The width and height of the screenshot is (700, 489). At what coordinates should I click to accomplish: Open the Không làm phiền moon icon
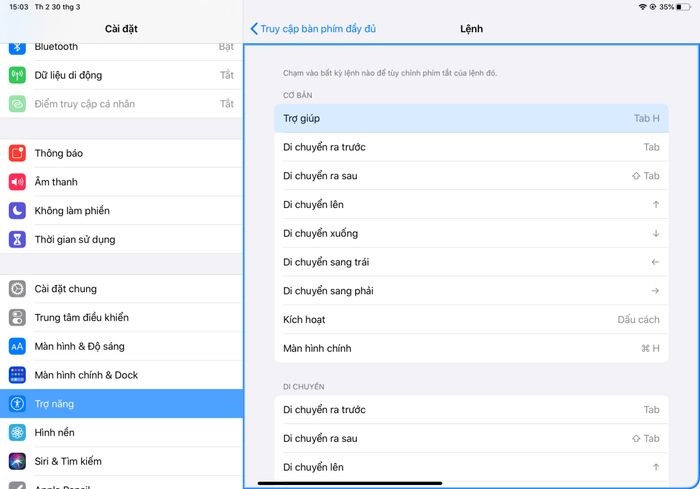coord(17,210)
